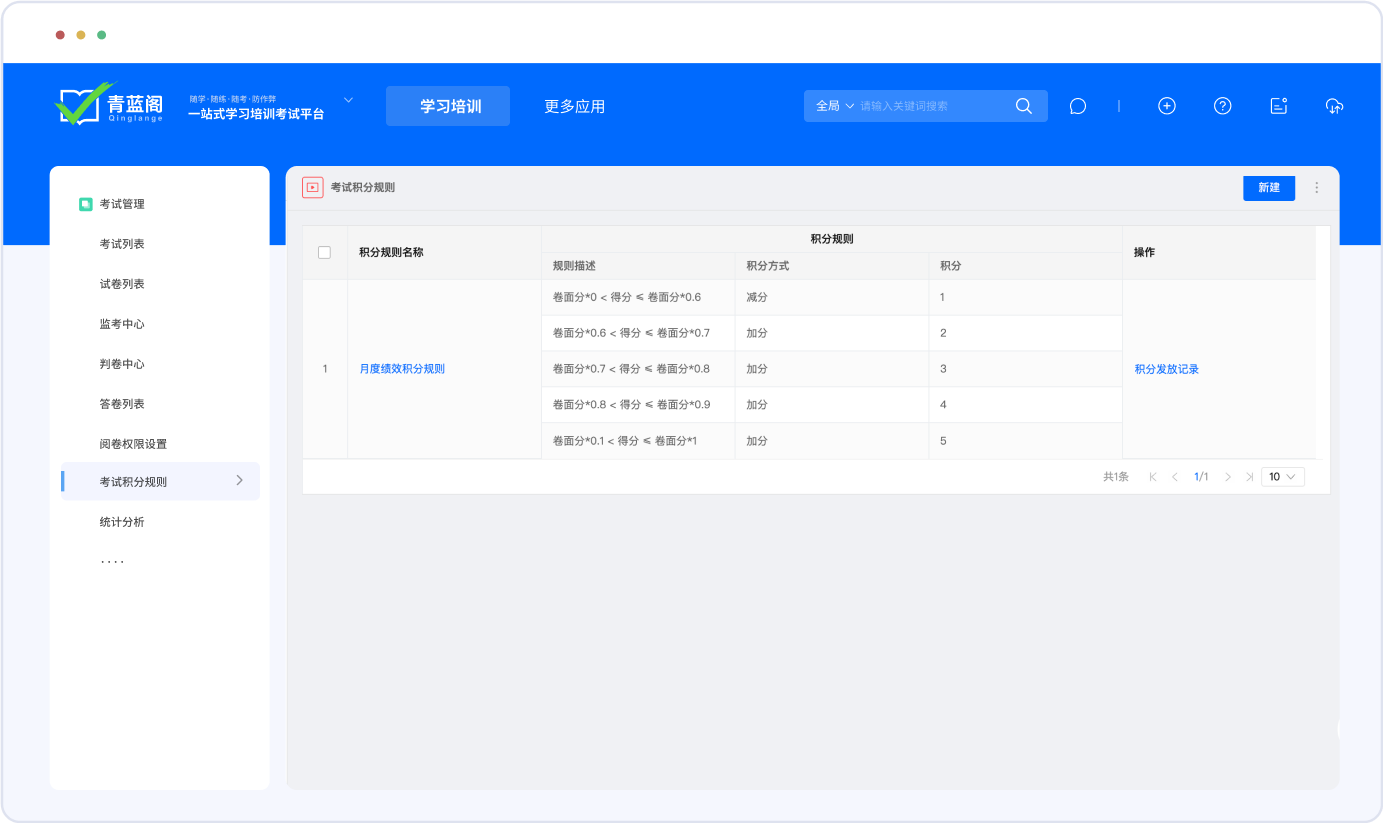Toggle the select-all checkbox in table header

pos(324,252)
